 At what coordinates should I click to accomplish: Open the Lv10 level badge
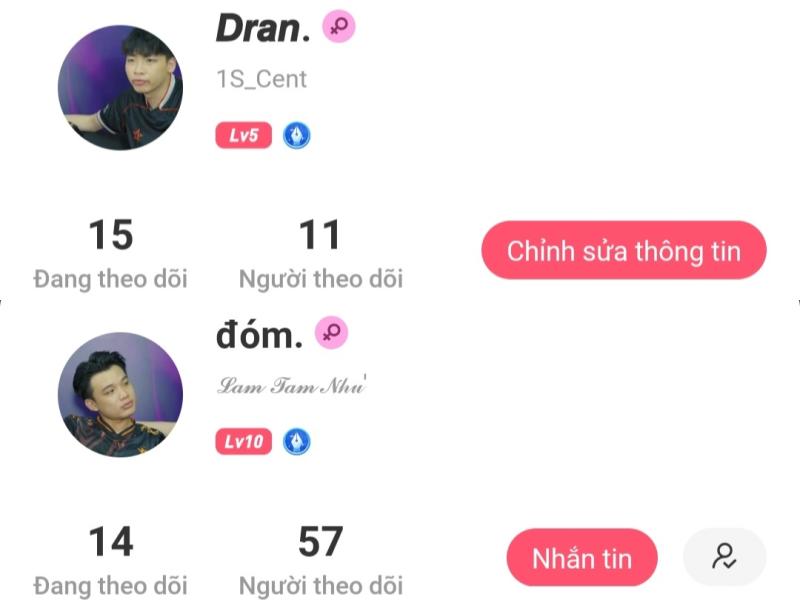point(243,441)
